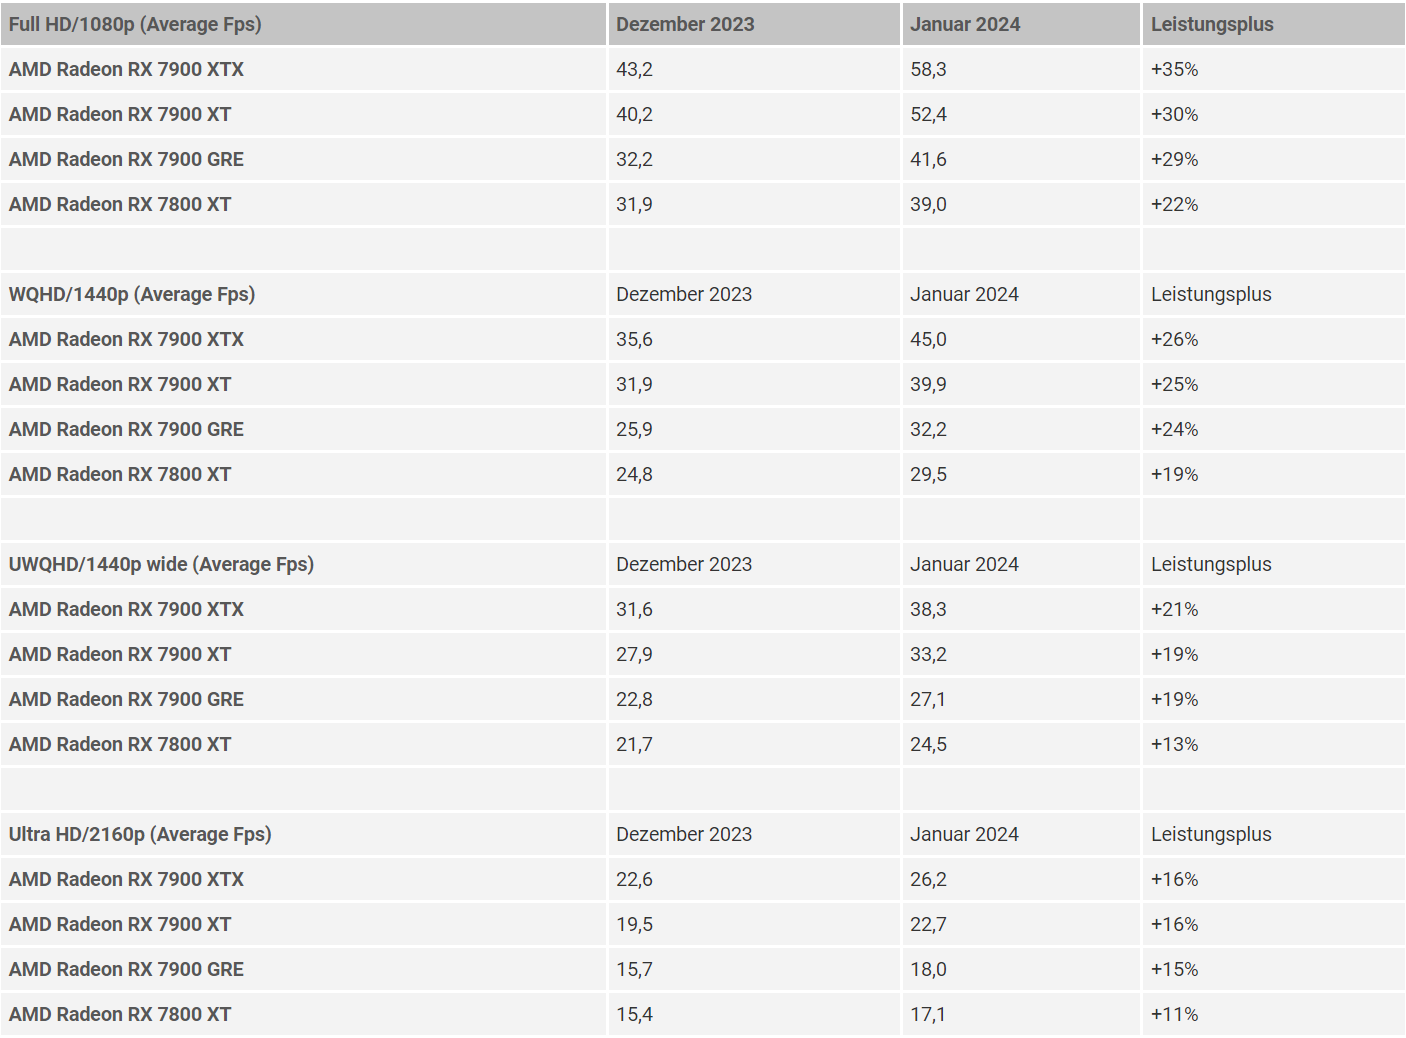This screenshot has width=1406, height=1038.
Task: Click the 43,2 December fps cell
Action: pyautogui.click(x=634, y=70)
